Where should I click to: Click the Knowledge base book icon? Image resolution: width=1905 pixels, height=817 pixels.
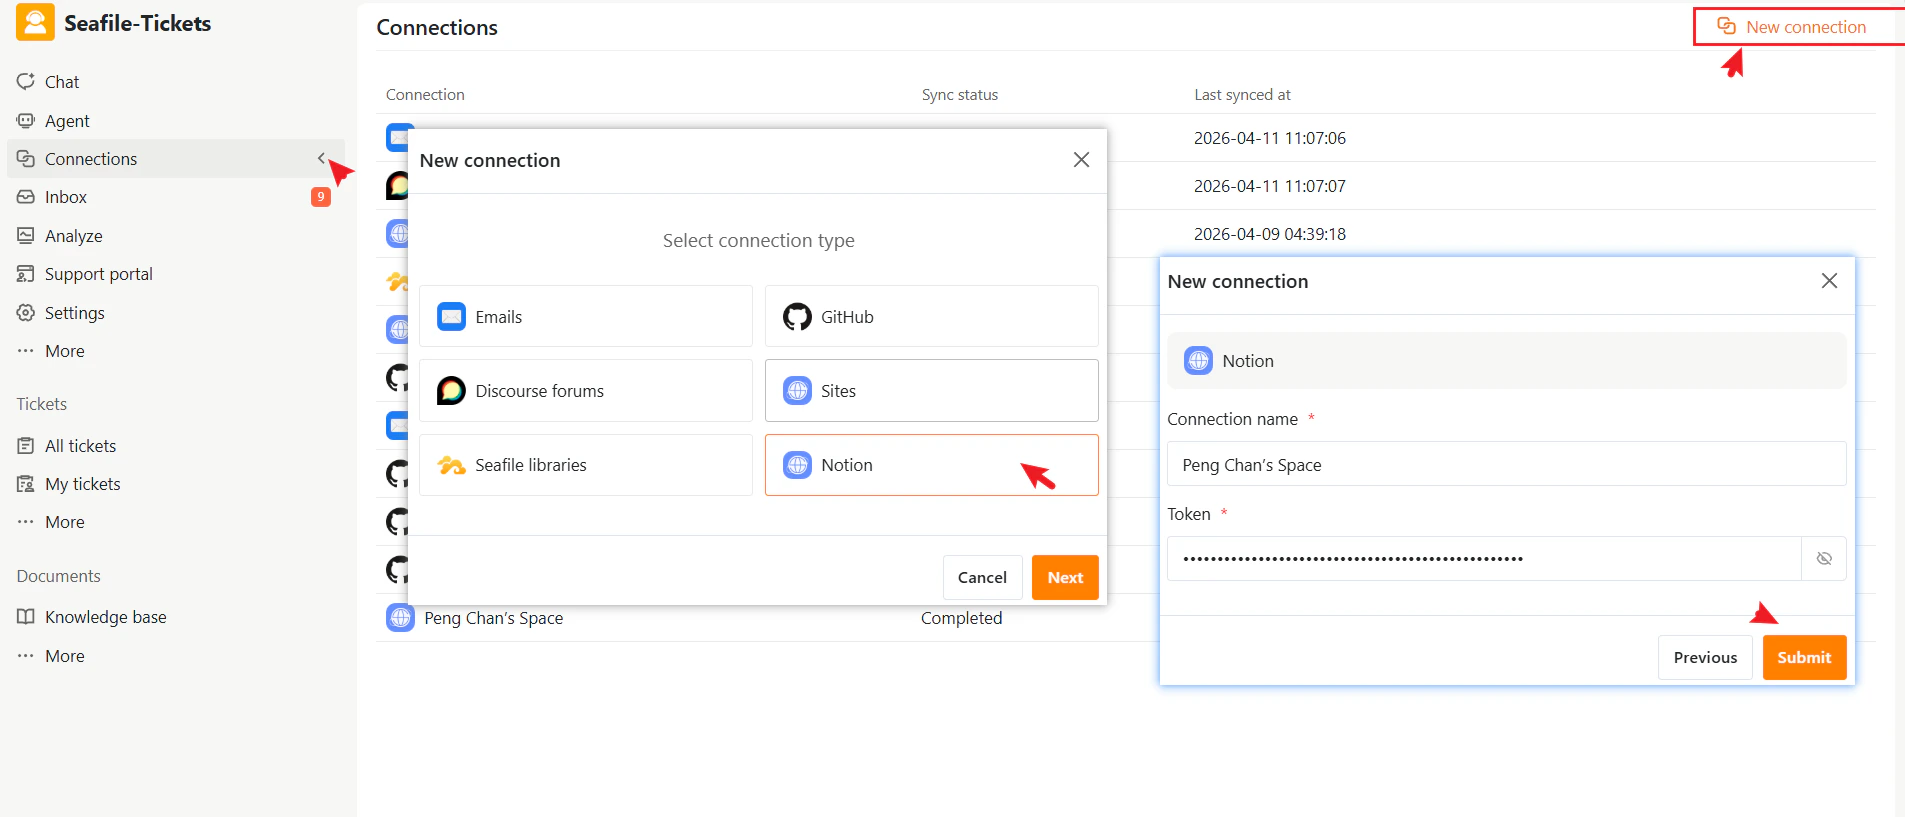26,616
